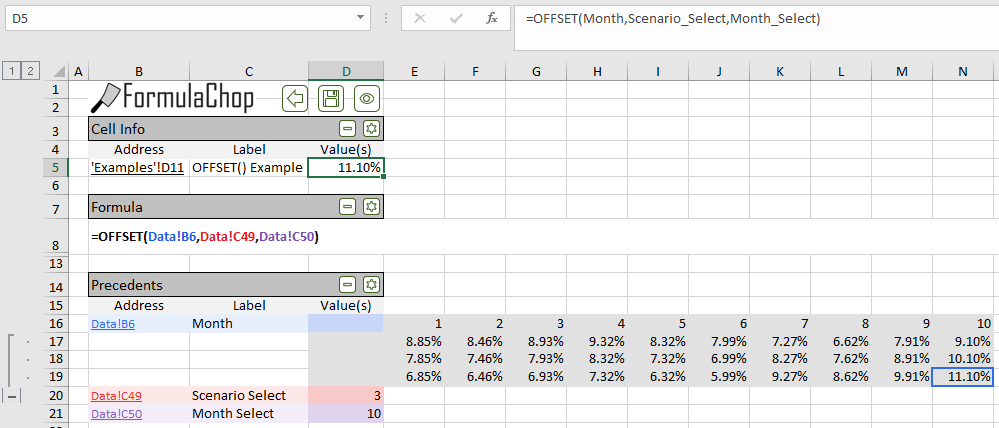Click into the formula bar text field

click(x=750, y=18)
